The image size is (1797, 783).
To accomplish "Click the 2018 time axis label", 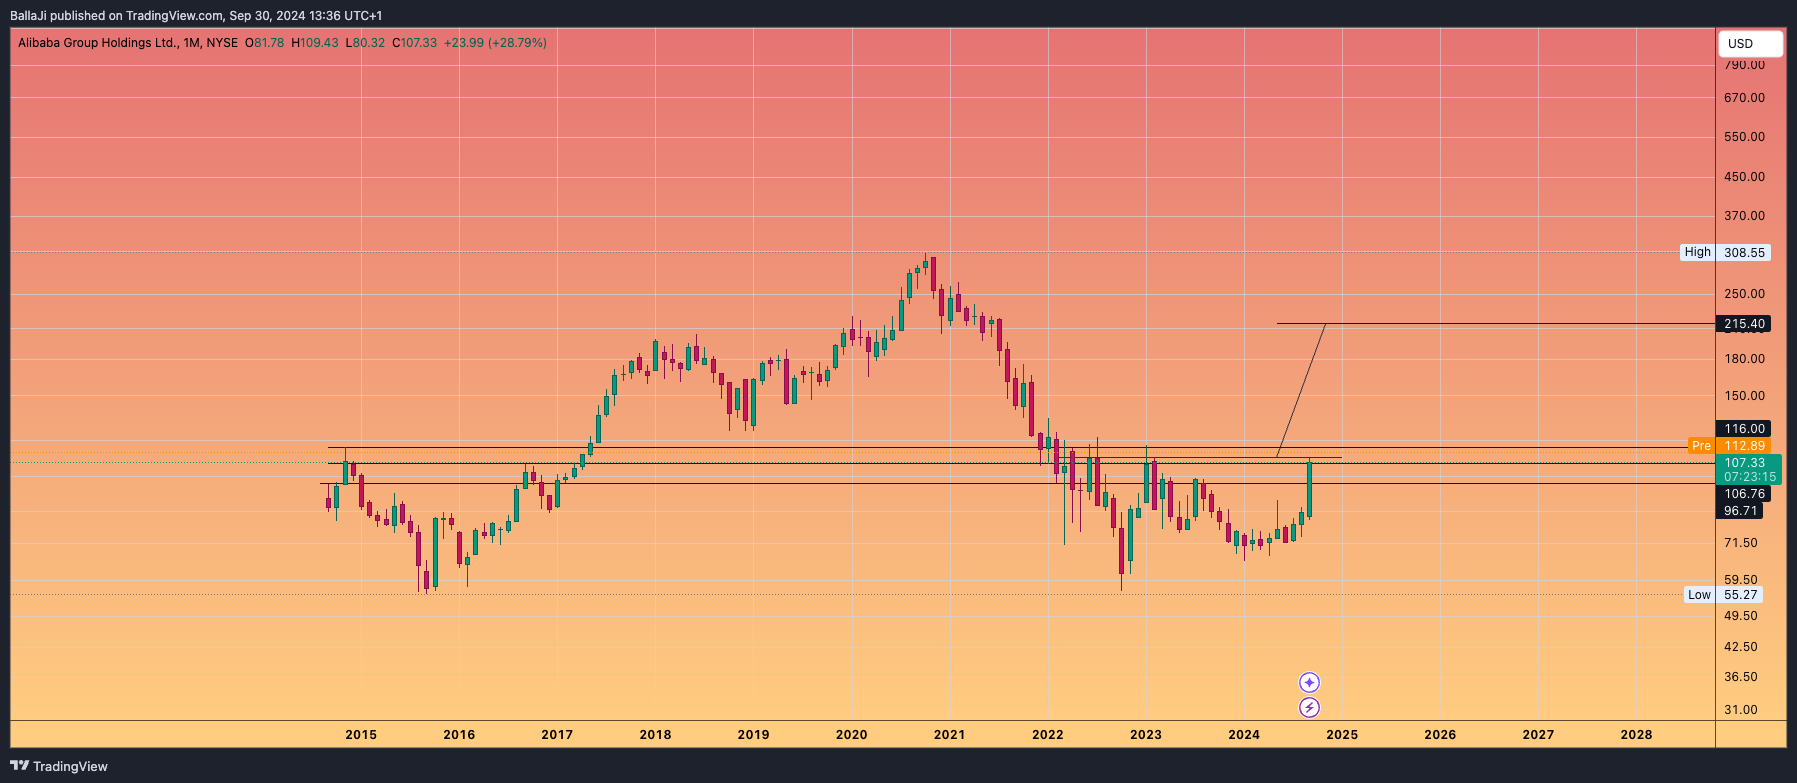I will pos(655,735).
